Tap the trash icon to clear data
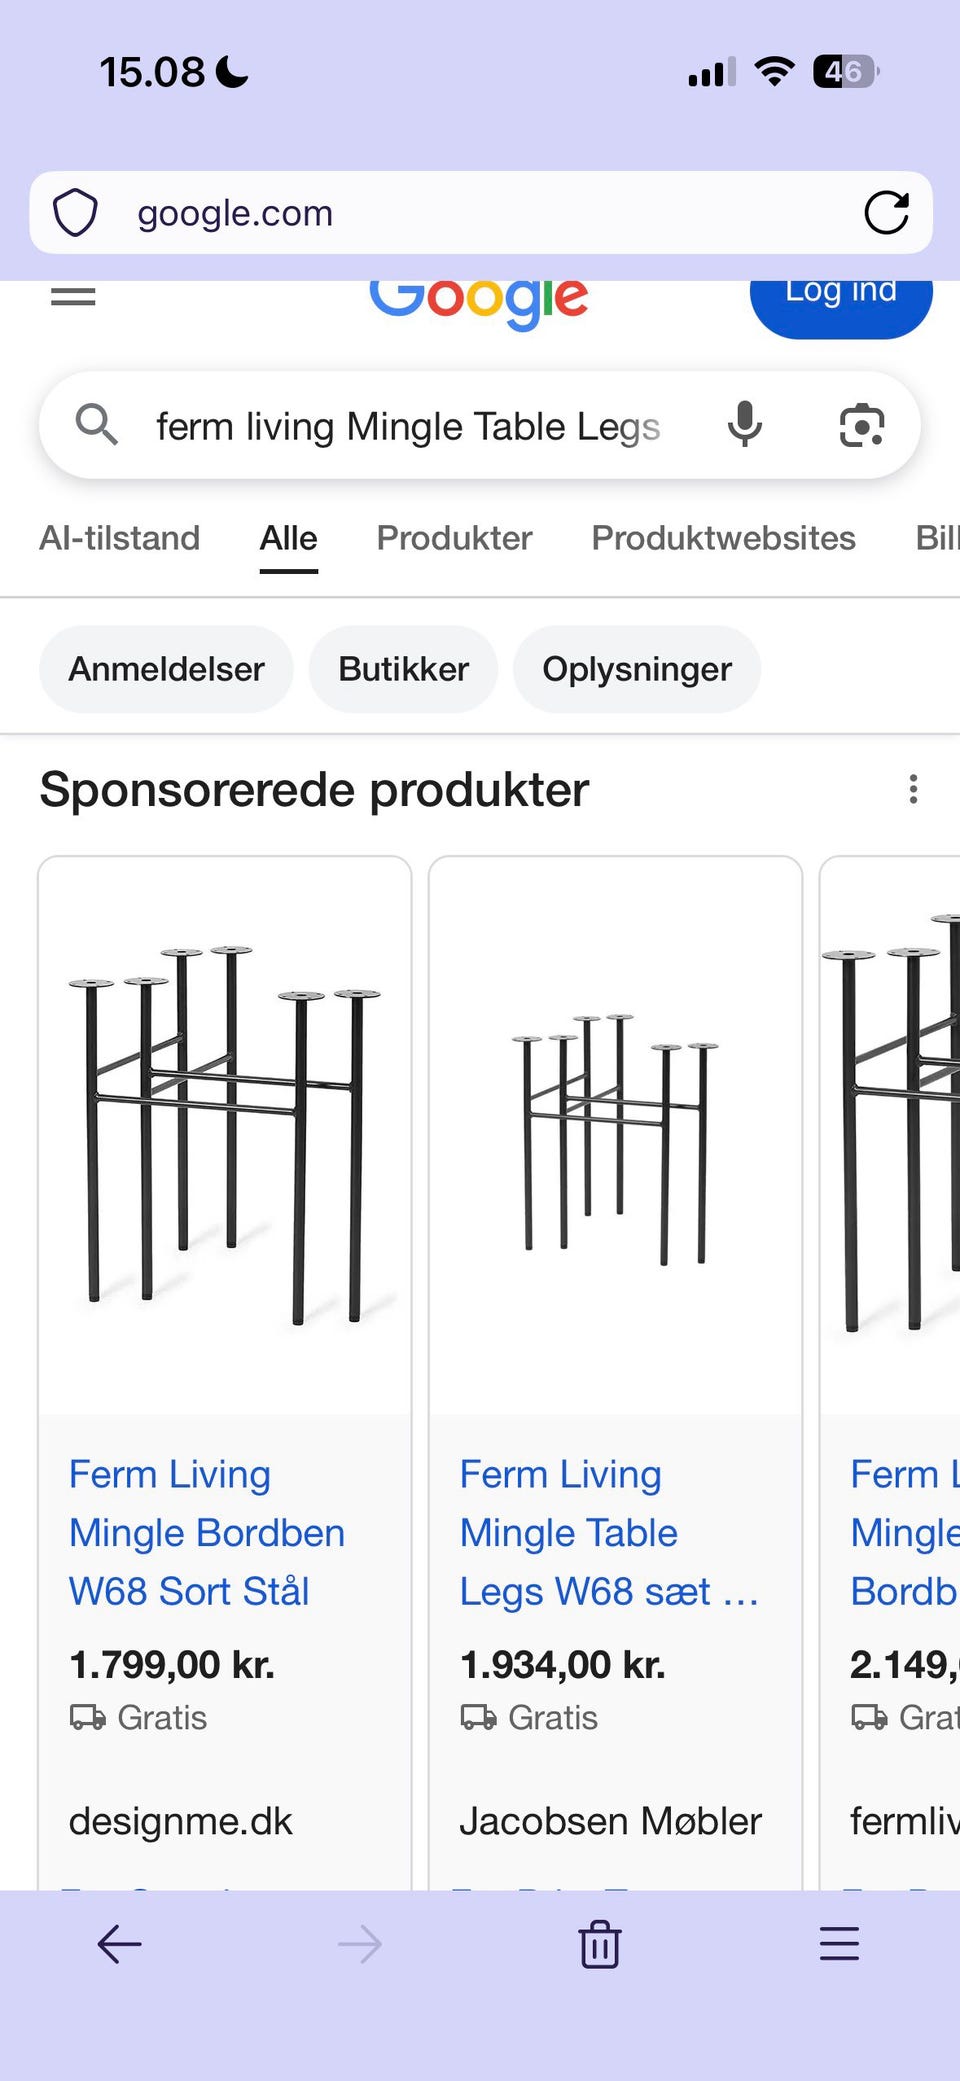Screen dimensions: 960x2081 (x=599, y=1944)
